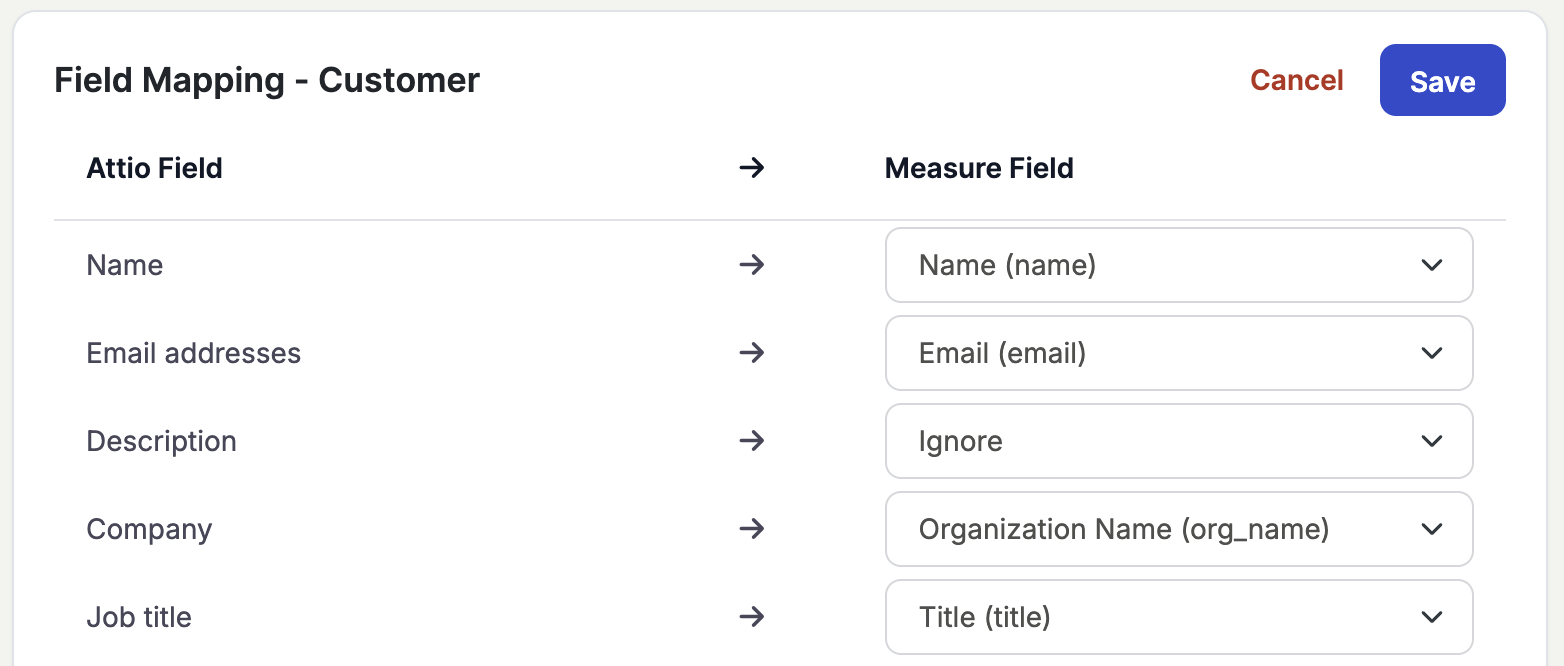Click the chevron in Job title dropdown

(1431, 617)
